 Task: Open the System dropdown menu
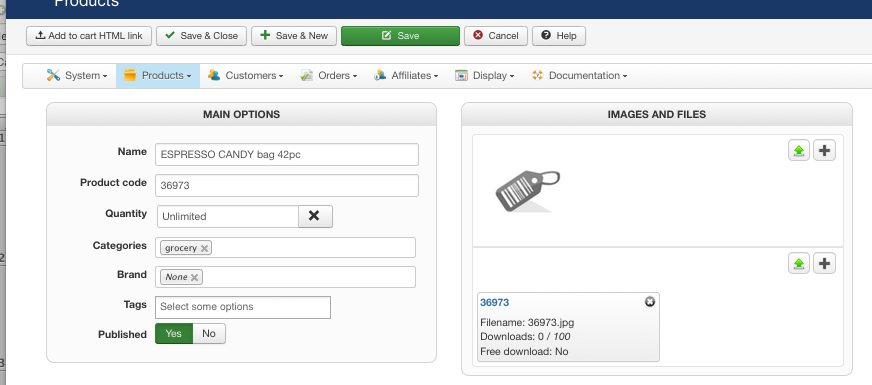[77, 76]
